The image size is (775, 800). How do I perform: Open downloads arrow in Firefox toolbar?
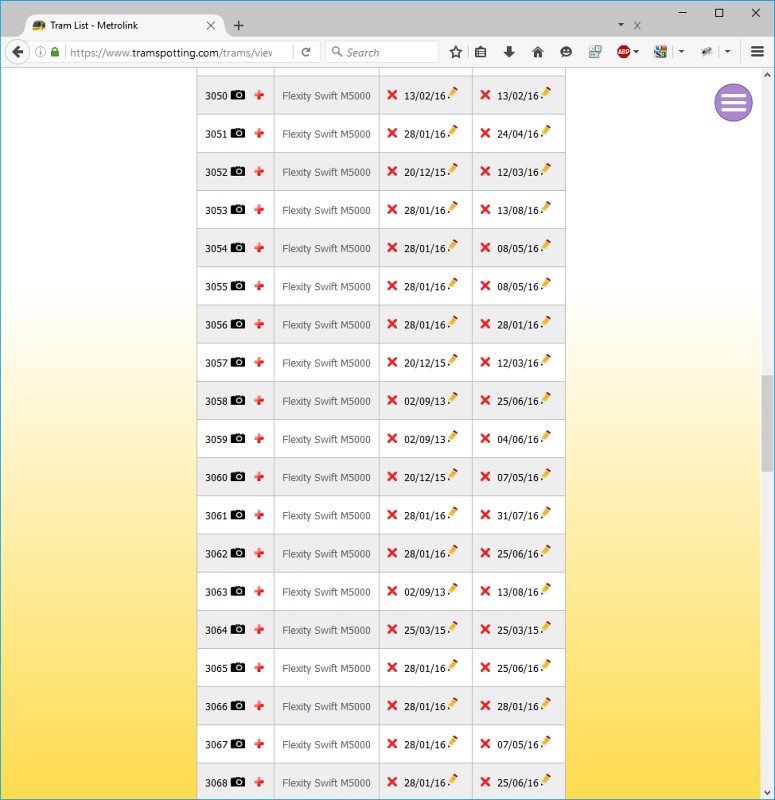509,52
